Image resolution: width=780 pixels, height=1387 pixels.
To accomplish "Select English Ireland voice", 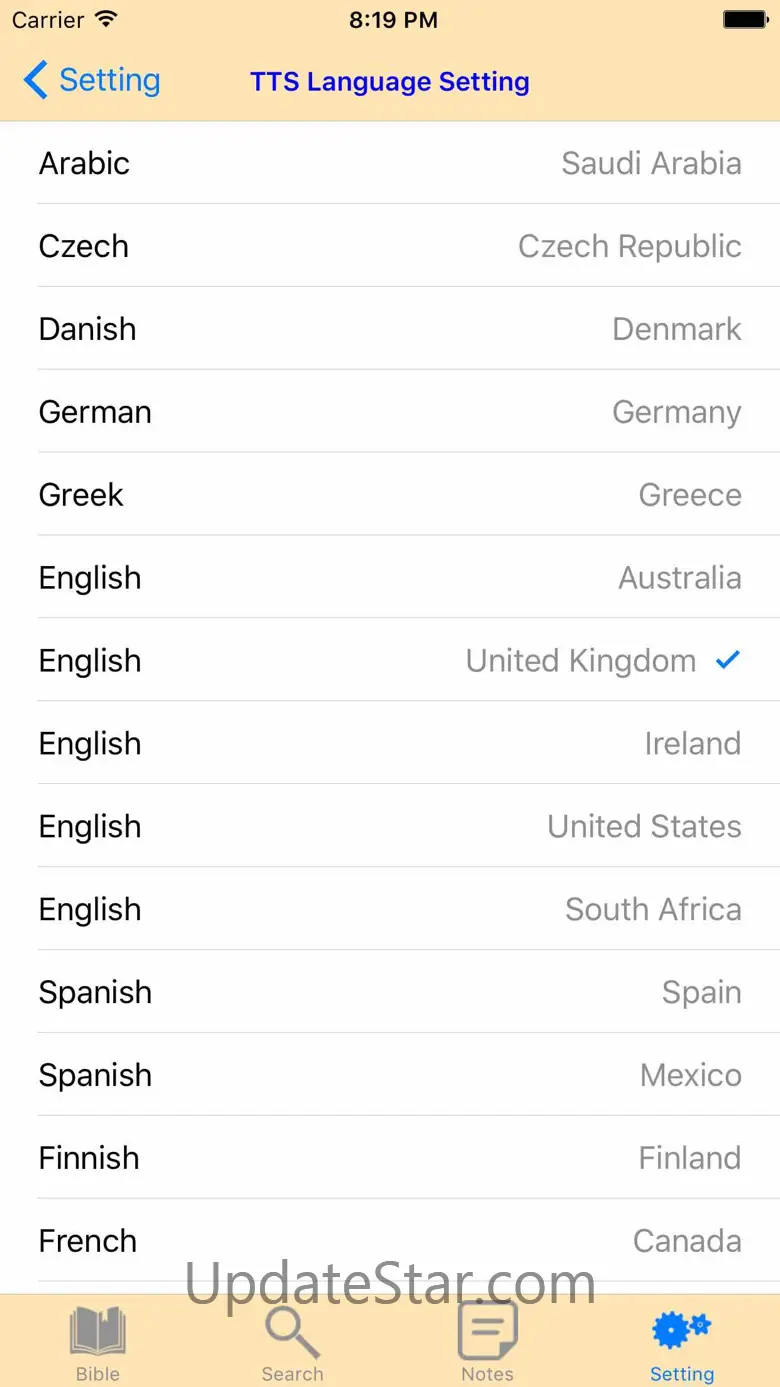I will click(x=390, y=743).
